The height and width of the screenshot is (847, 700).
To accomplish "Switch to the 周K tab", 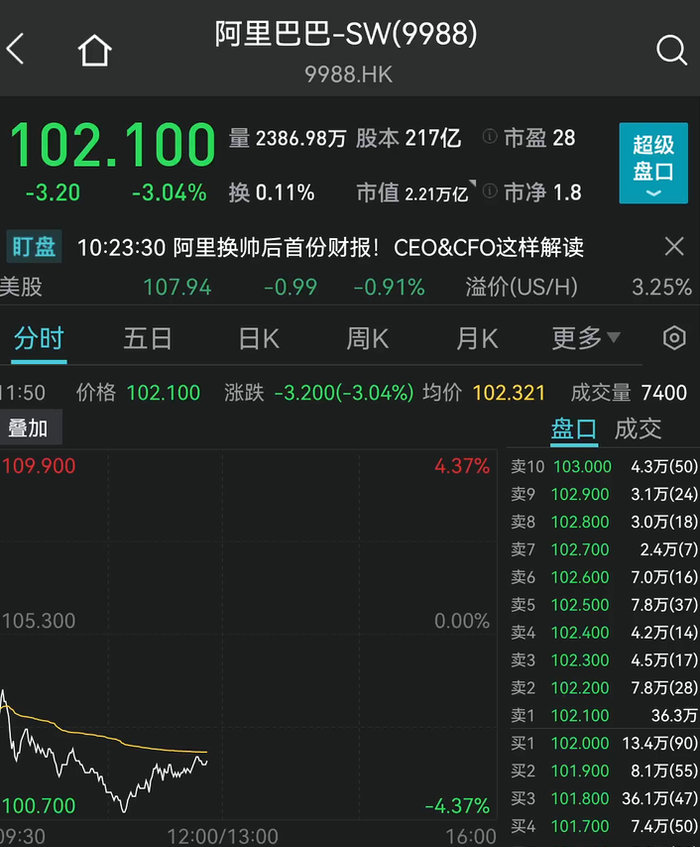I will coord(367,339).
